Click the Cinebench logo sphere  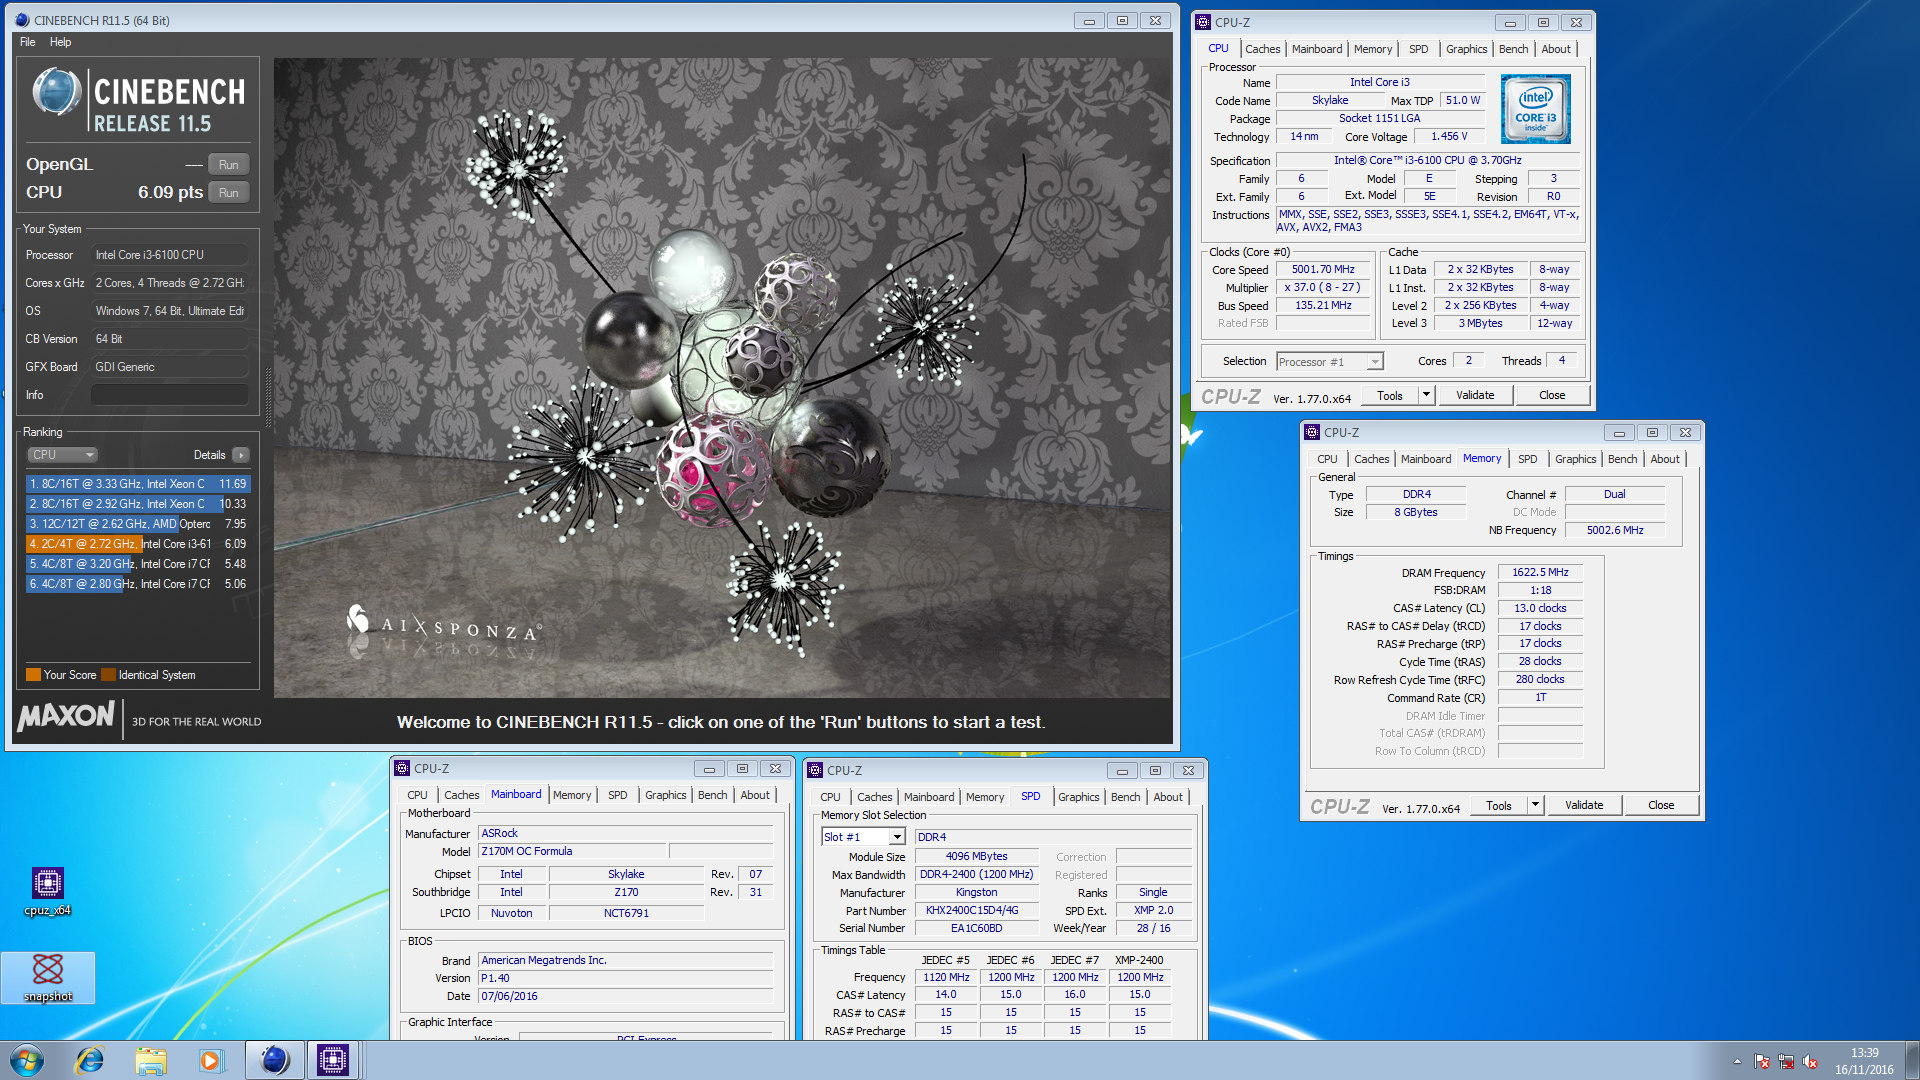56,92
